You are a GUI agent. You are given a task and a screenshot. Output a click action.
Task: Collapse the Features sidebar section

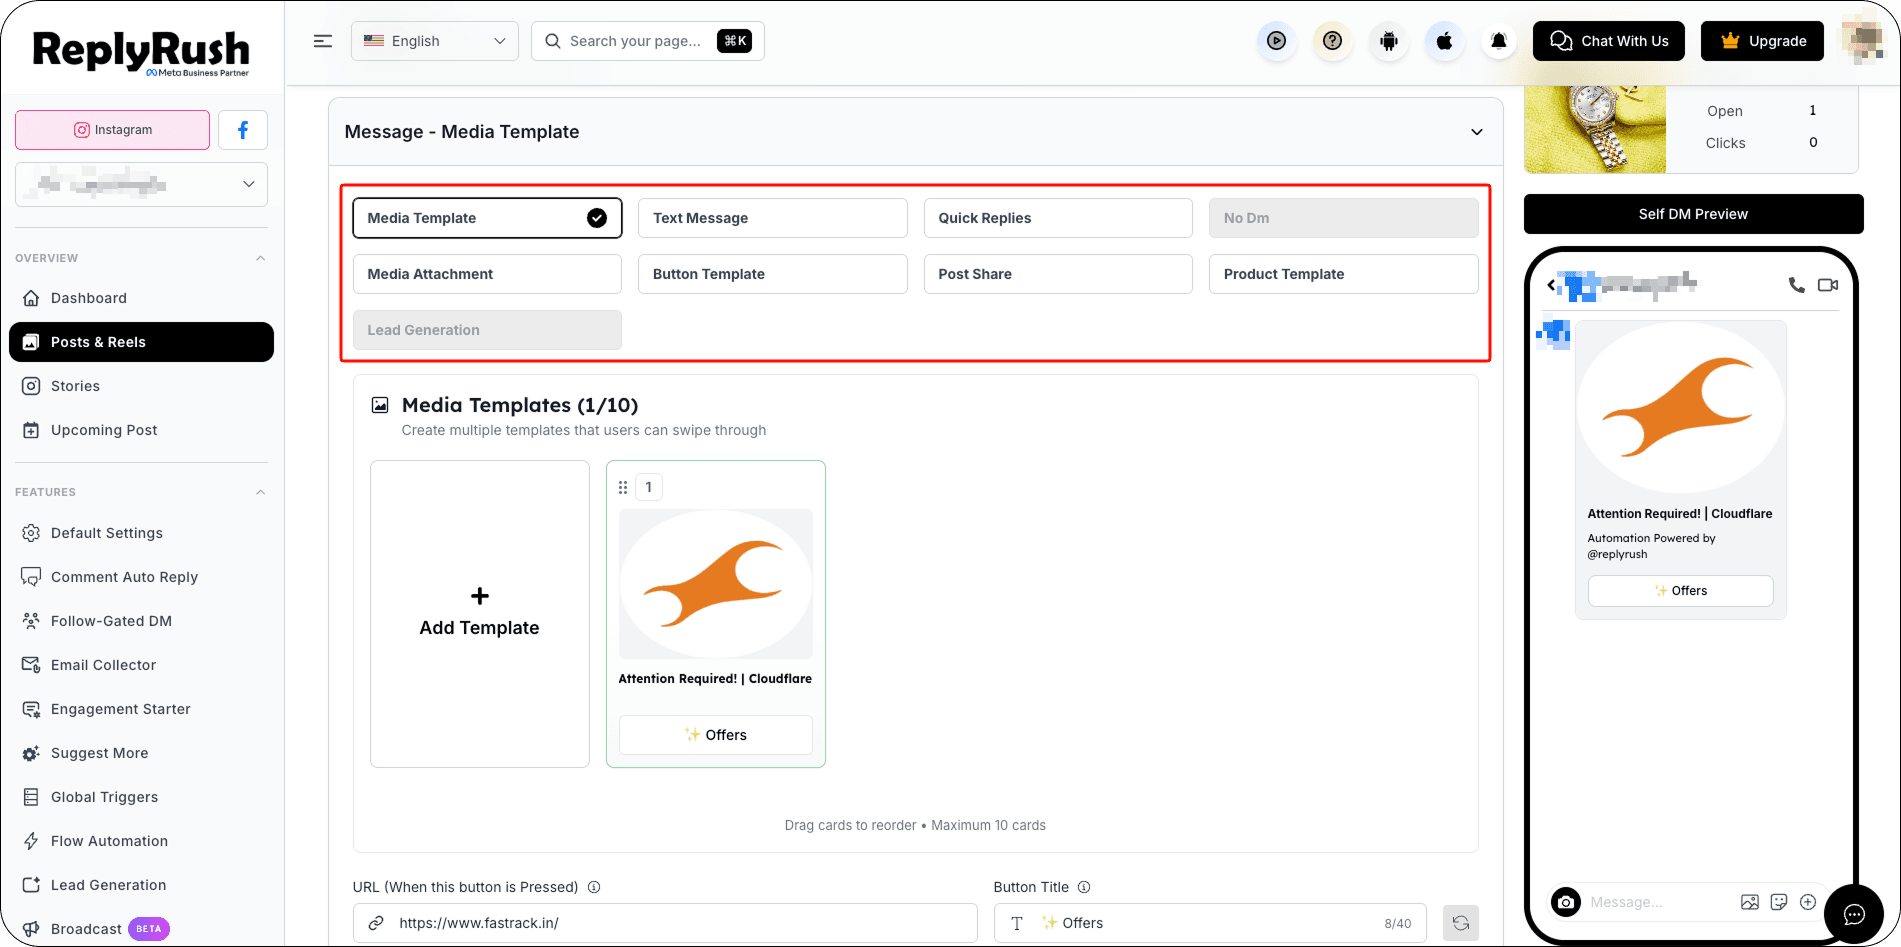coord(261,492)
